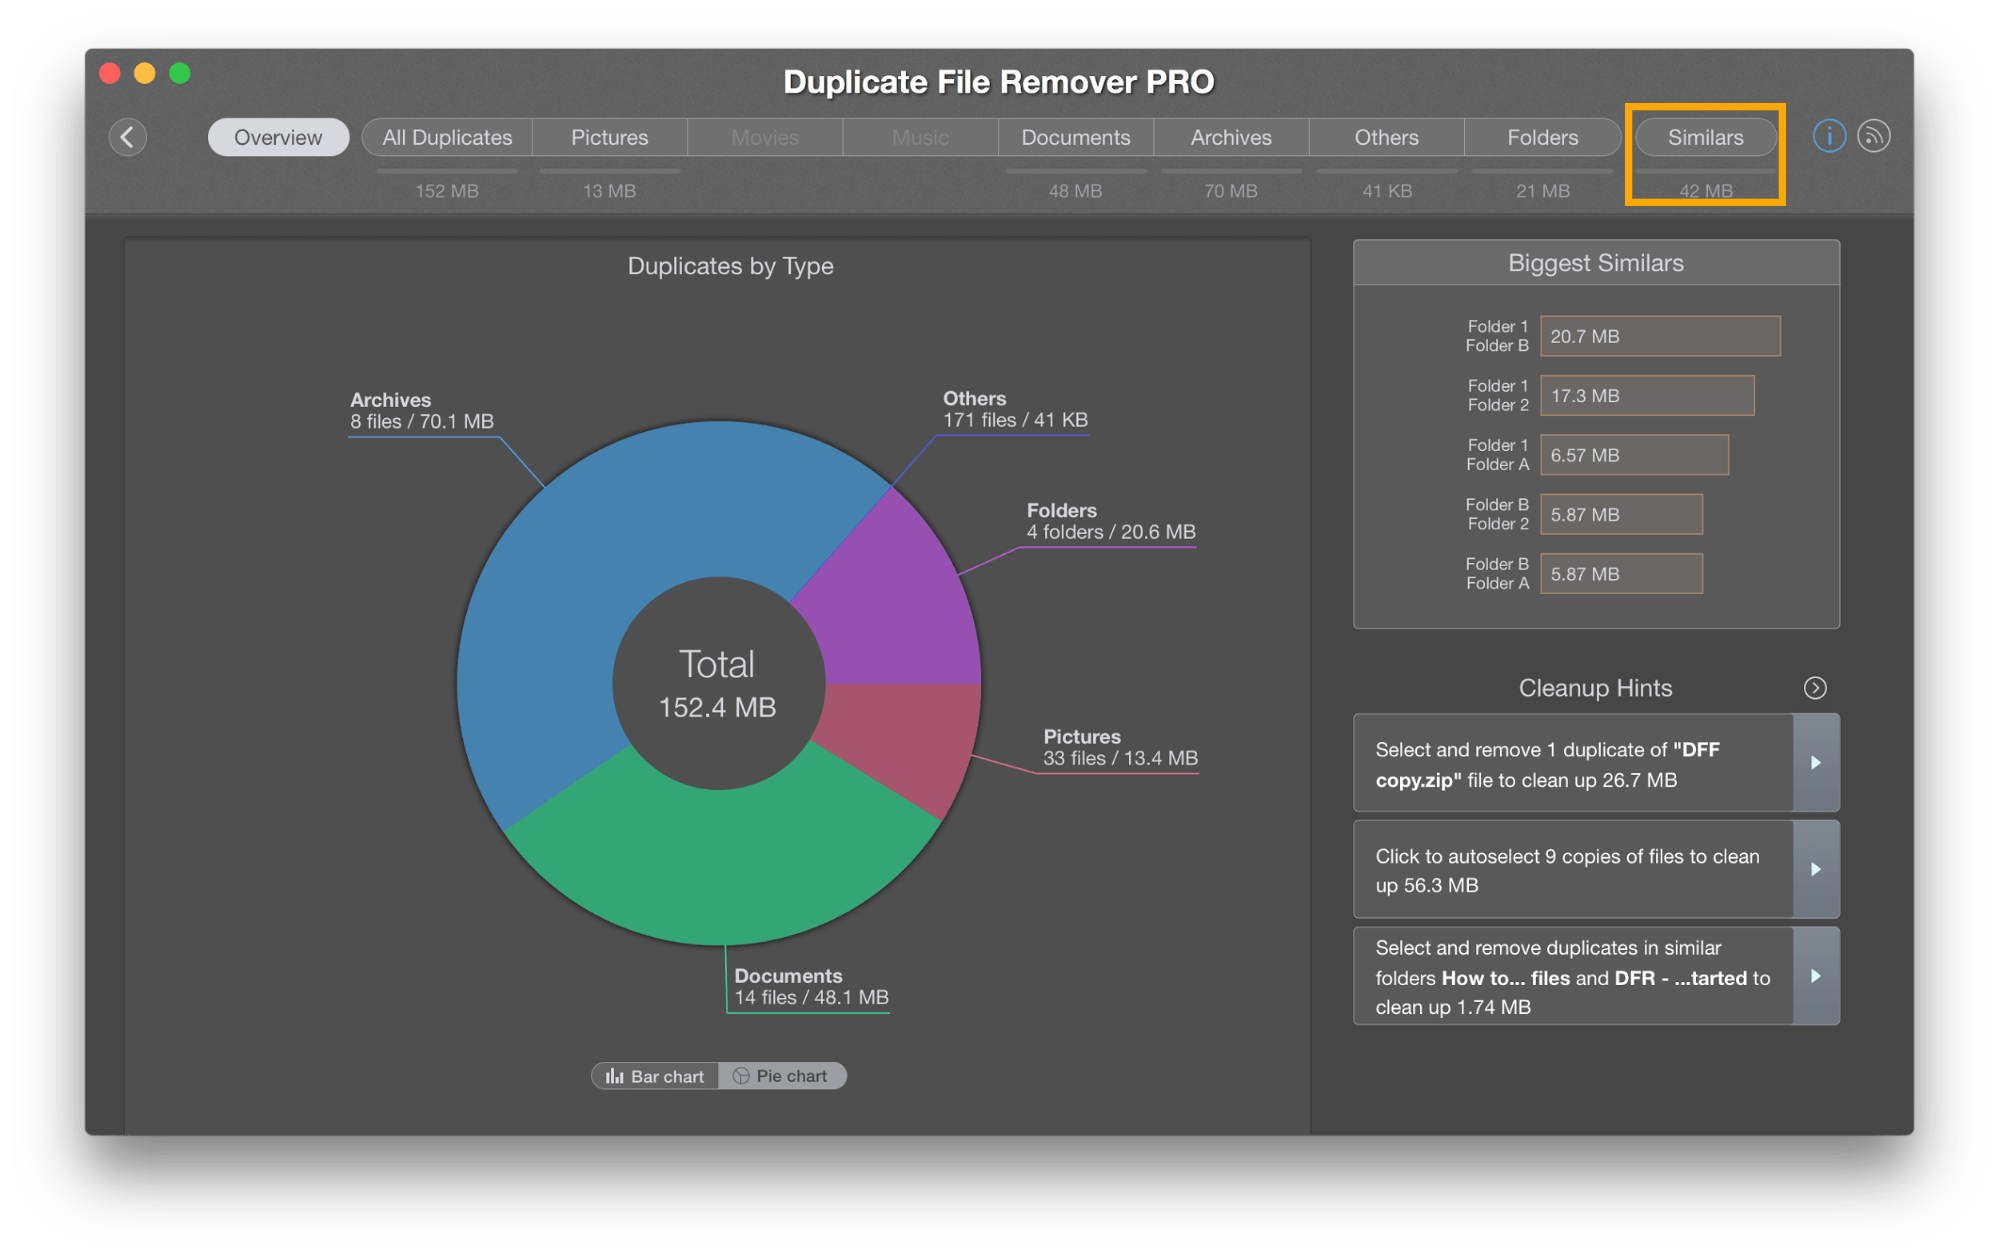This screenshot has width=1999, height=1257.
Task: Click the green fullscreen window button
Action: [180, 73]
